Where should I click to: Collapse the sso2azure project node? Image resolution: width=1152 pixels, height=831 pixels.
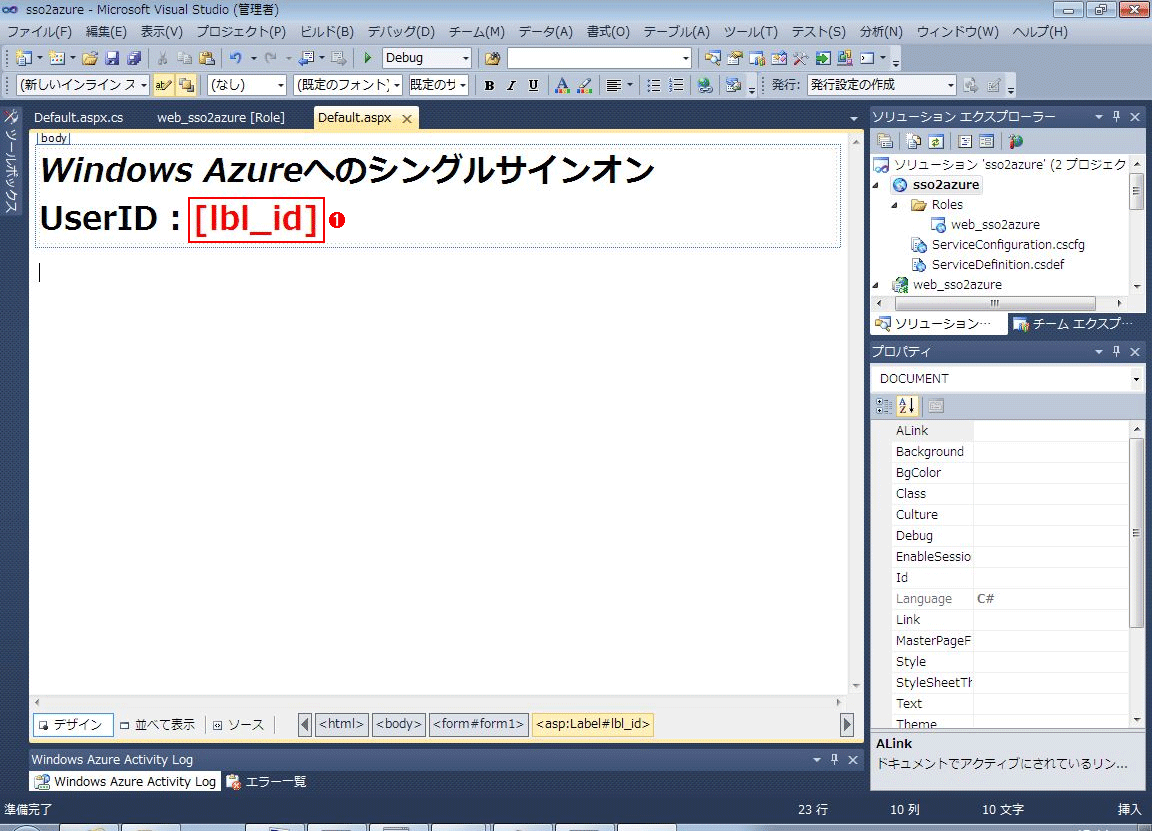pos(875,184)
